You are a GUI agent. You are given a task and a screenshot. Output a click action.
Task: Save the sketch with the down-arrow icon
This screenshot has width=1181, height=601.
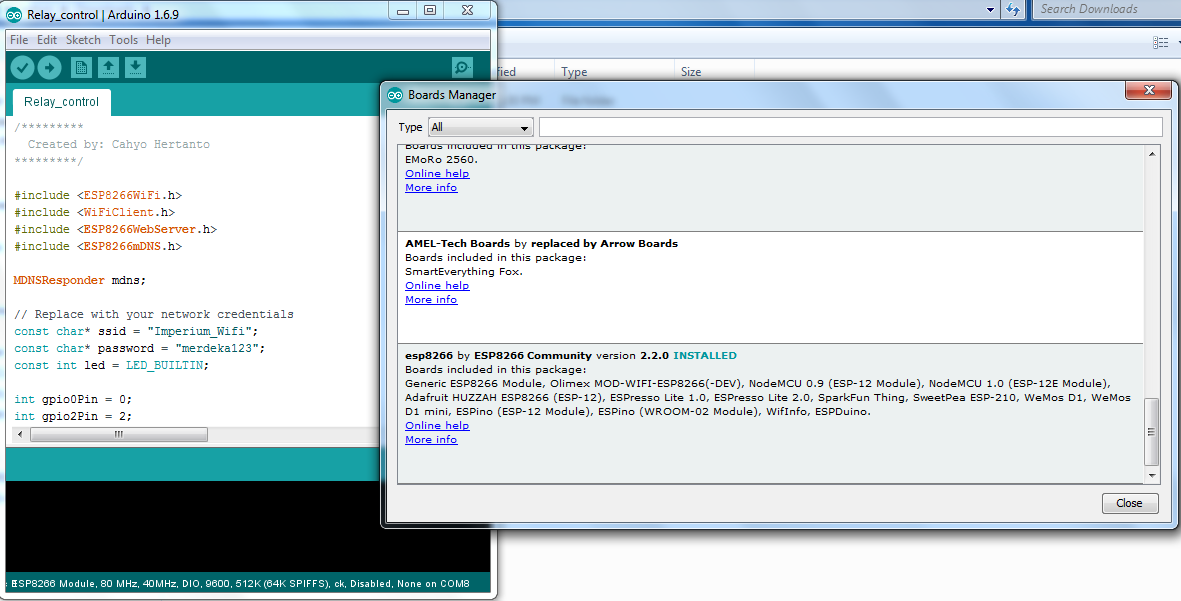tap(136, 68)
